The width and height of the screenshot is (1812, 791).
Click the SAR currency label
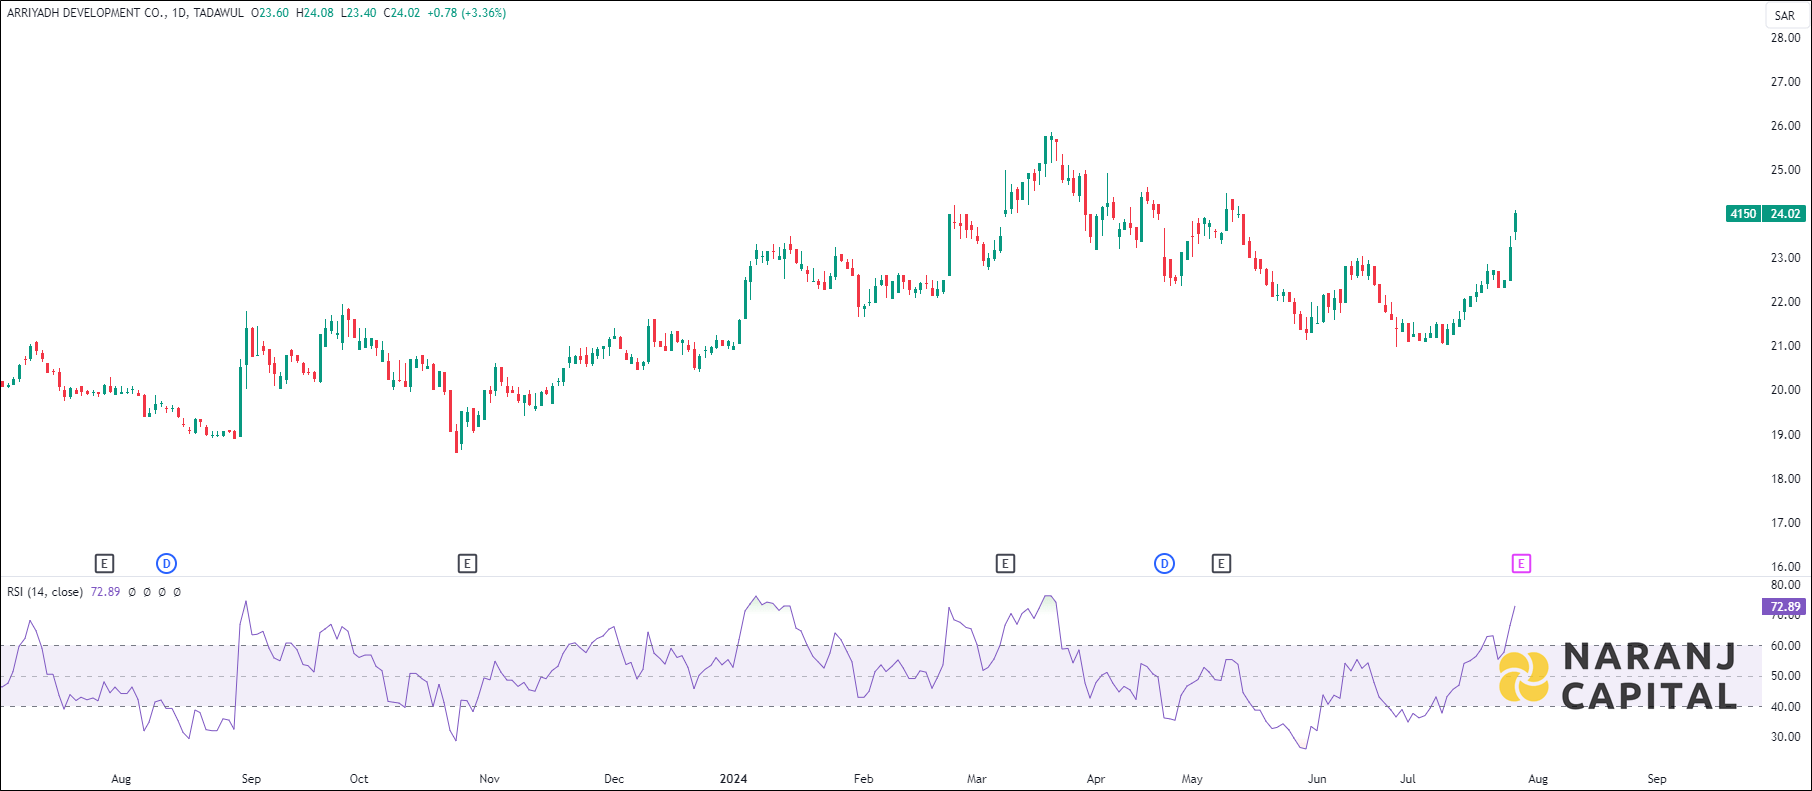click(1785, 15)
